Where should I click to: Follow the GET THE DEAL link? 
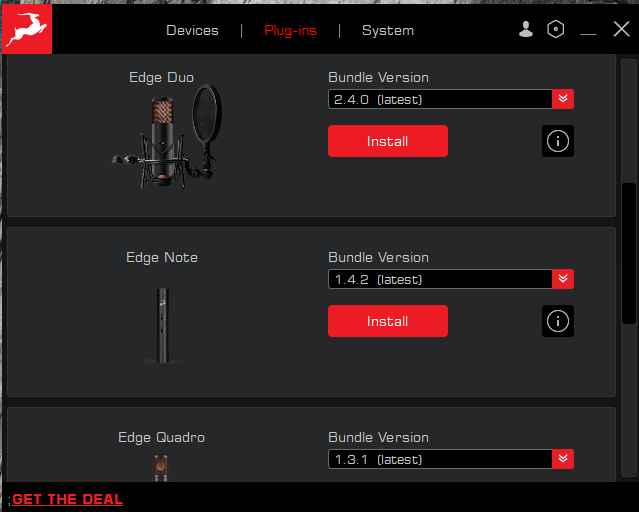[67, 499]
